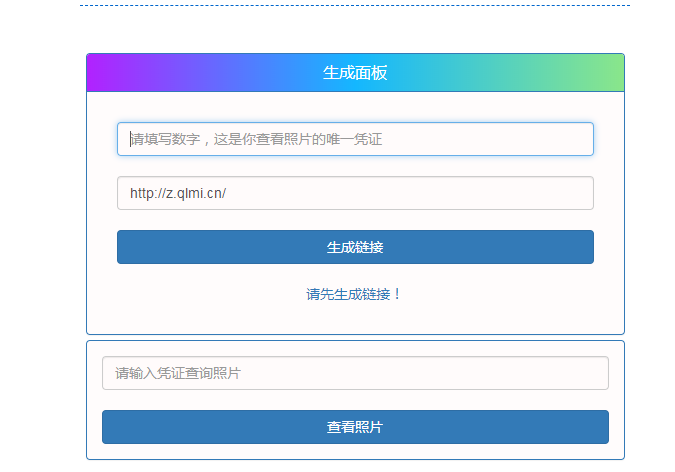675x472 pixels.
Task: Click empty space right of URL text
Action: tap(450, 193)
